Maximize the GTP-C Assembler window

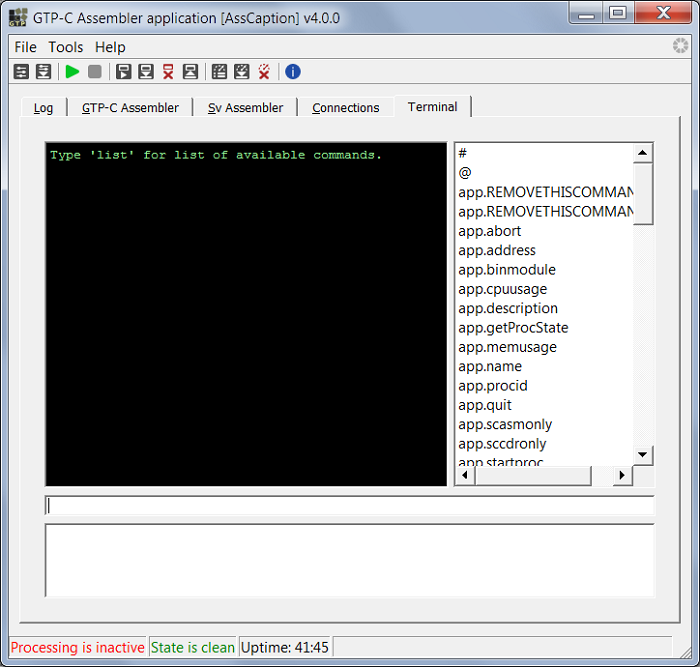(x=617, y=13)
